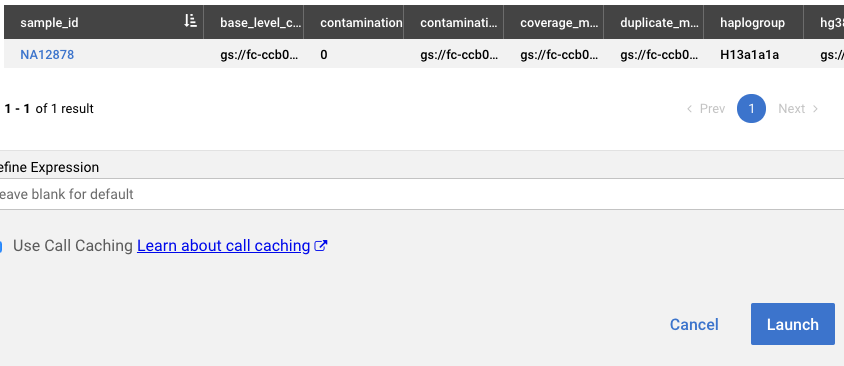
Task: Click the right chevron beside Next
Action: (815, 109)
